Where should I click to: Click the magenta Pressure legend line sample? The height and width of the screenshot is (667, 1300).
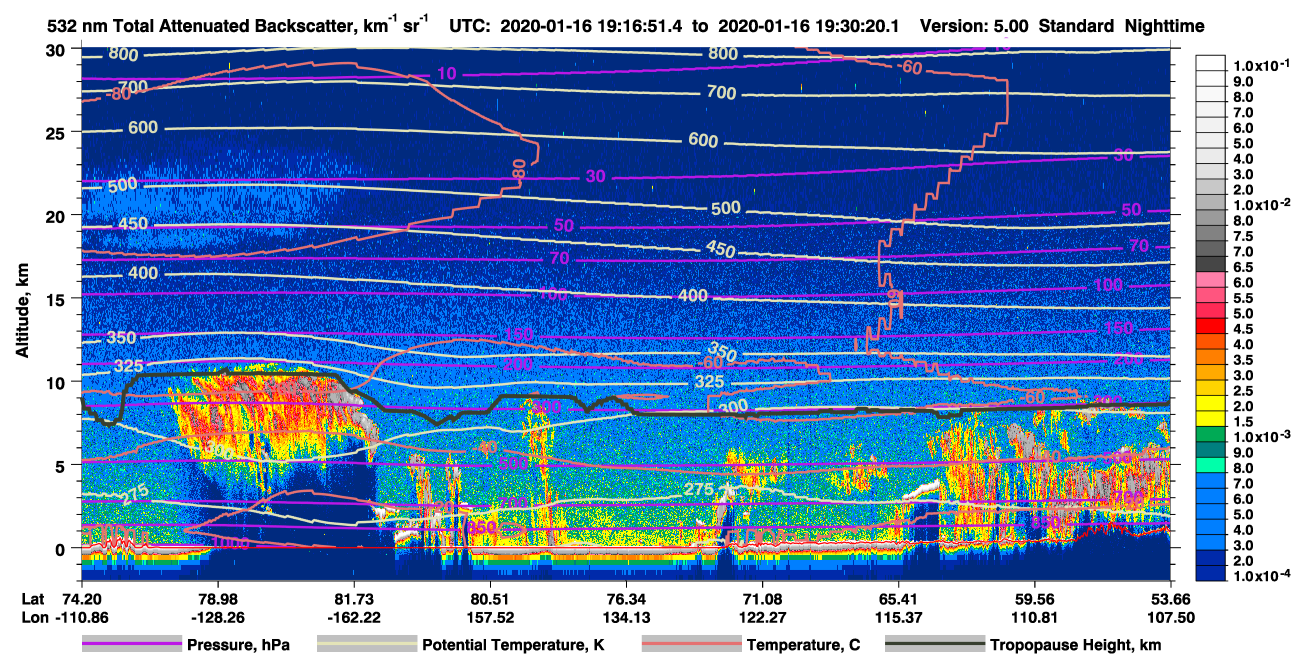(x=132, y=644)
